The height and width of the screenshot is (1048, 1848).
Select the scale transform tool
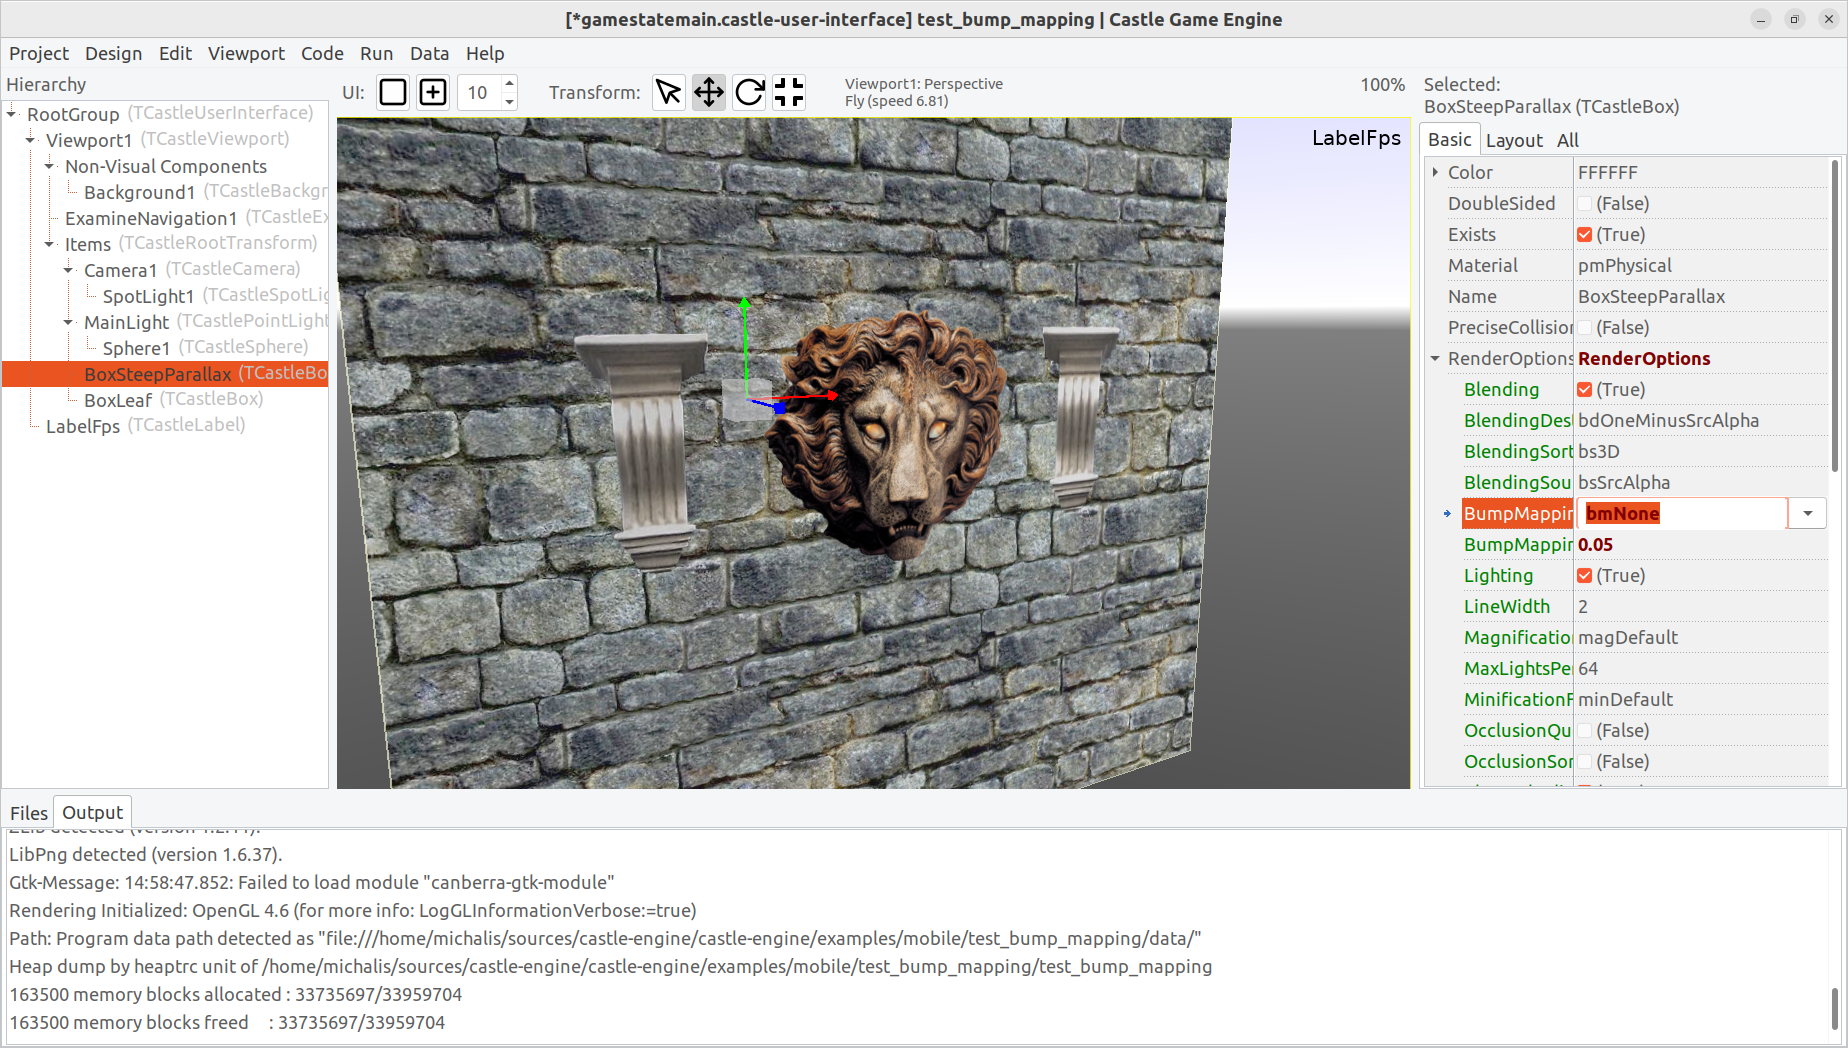click(788, 92)
